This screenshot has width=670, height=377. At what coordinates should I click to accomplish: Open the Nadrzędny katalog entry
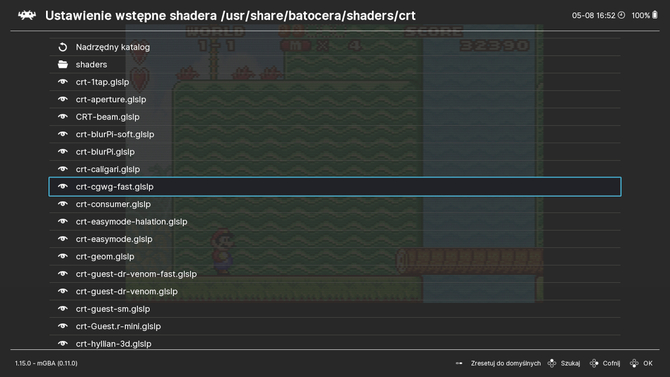pyautogui.click(x=335, y=47)
